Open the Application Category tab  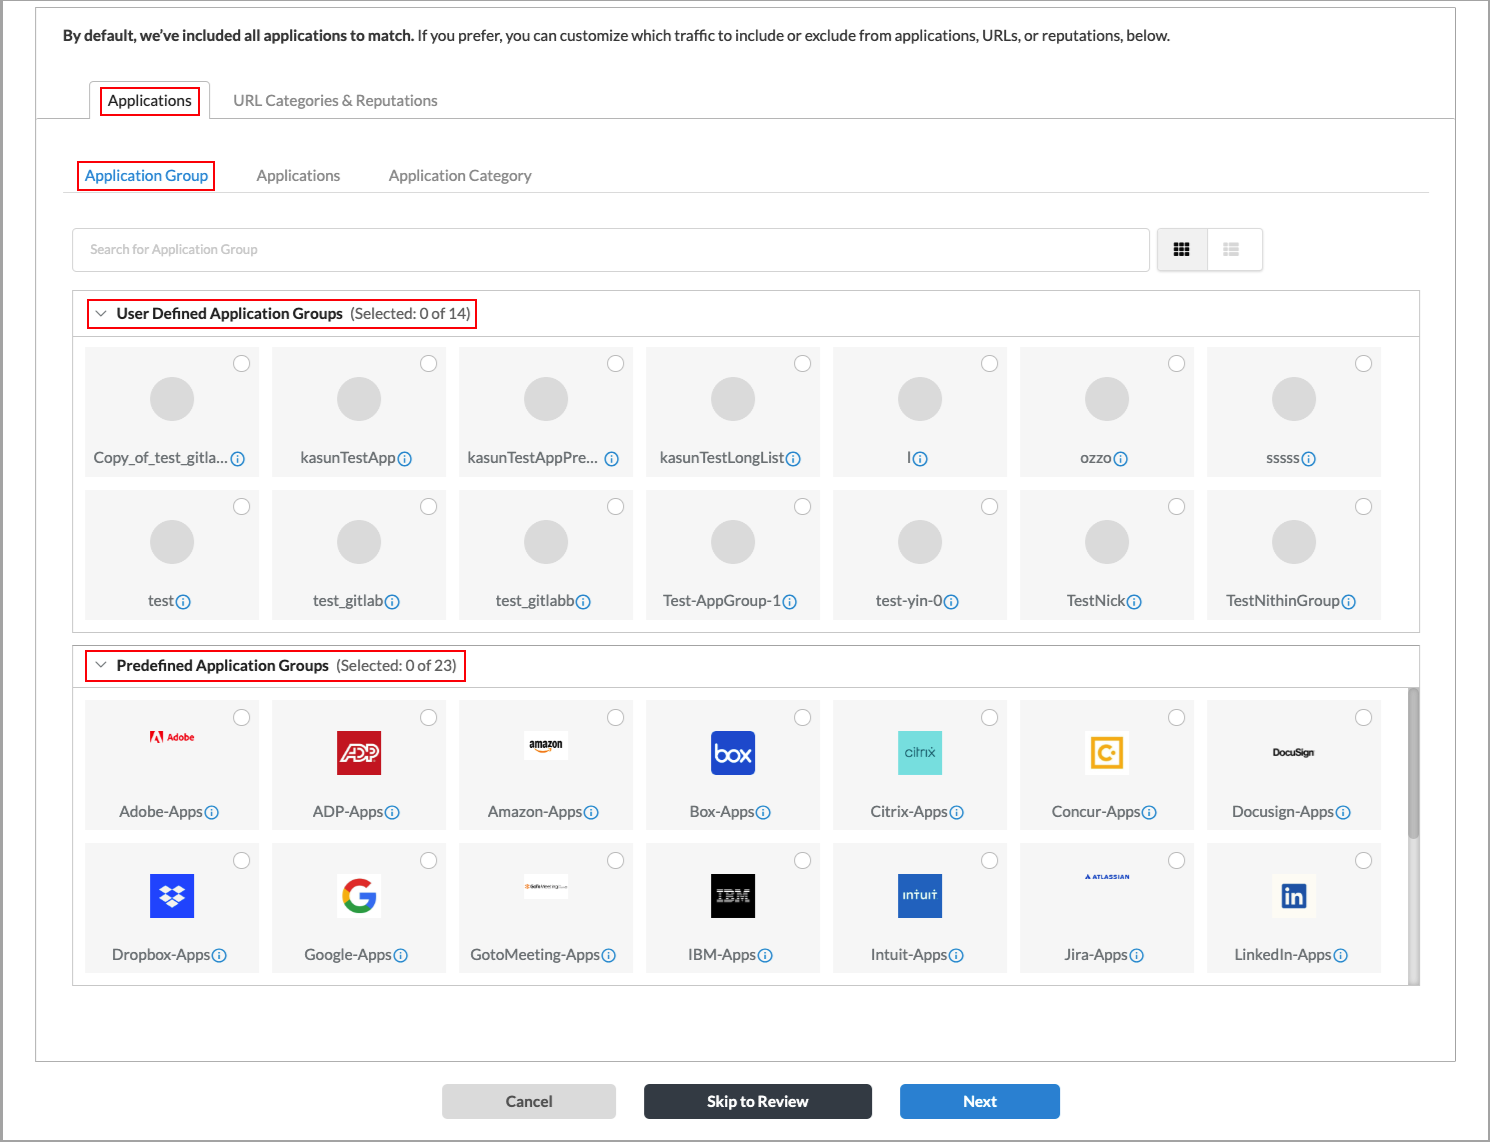(460, 175)
